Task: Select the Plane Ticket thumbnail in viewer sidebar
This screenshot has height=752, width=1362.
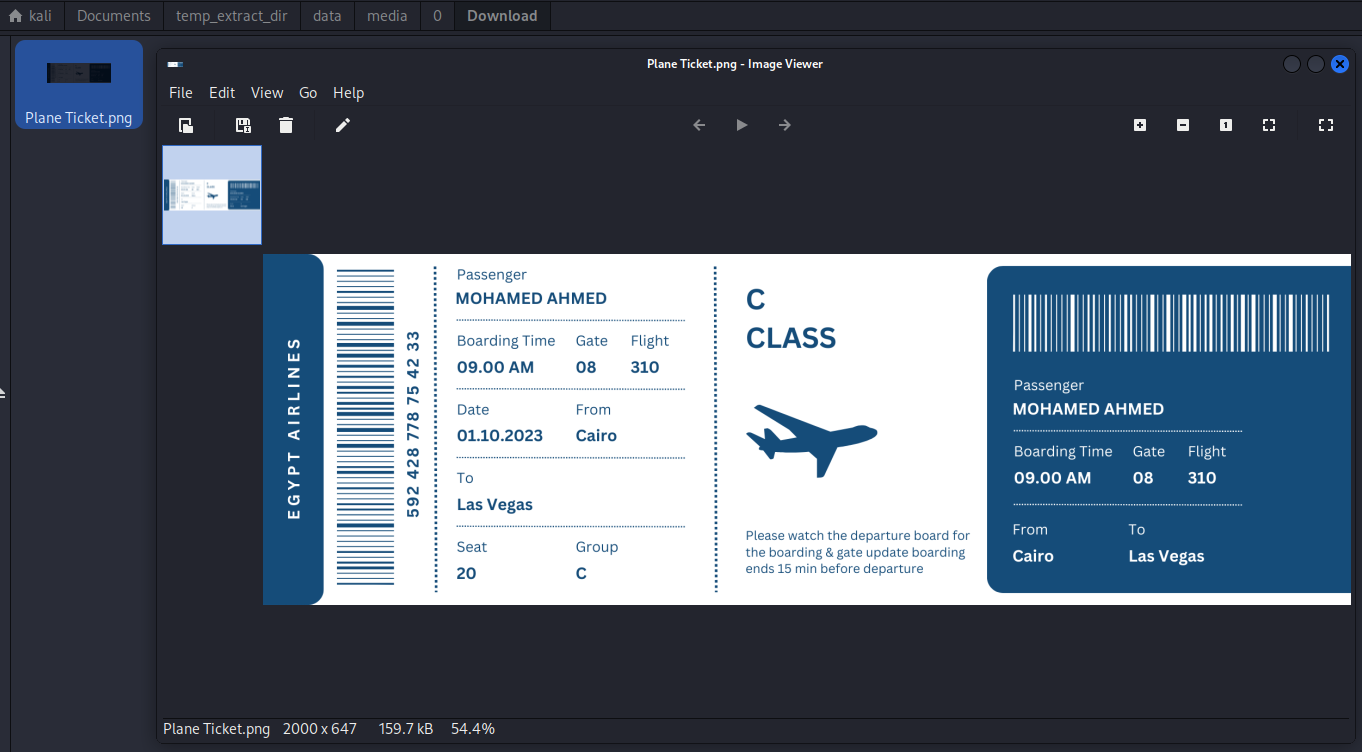Action: tap(212, 195)
